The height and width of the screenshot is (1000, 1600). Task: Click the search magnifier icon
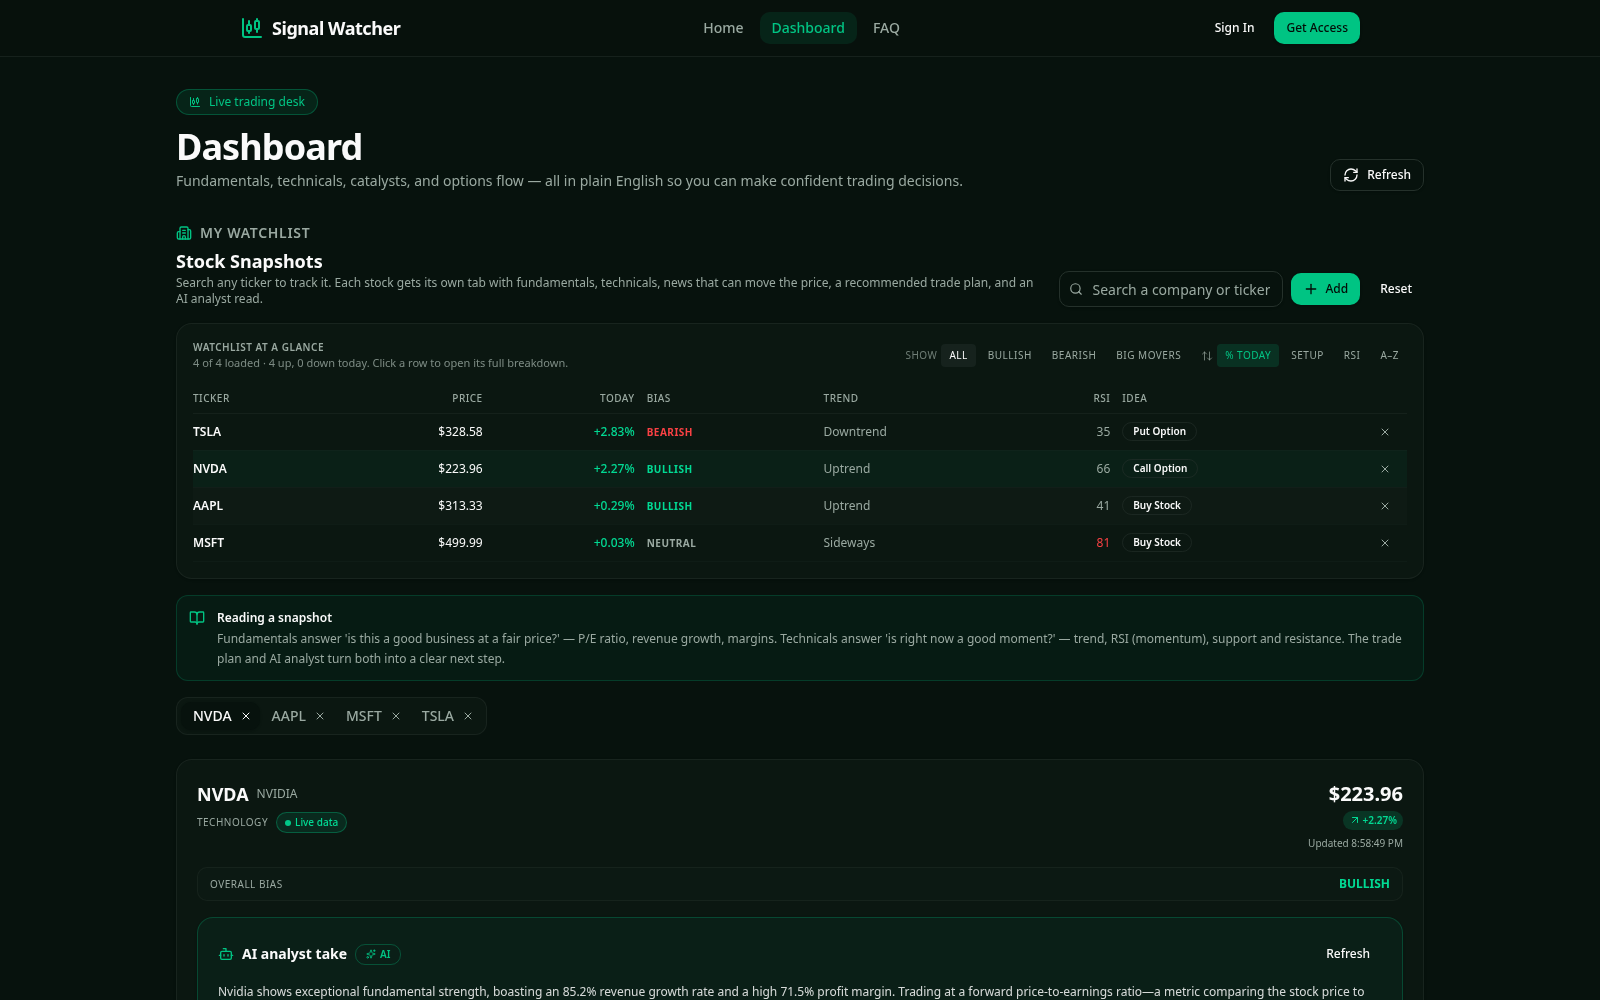point(1076,289)
